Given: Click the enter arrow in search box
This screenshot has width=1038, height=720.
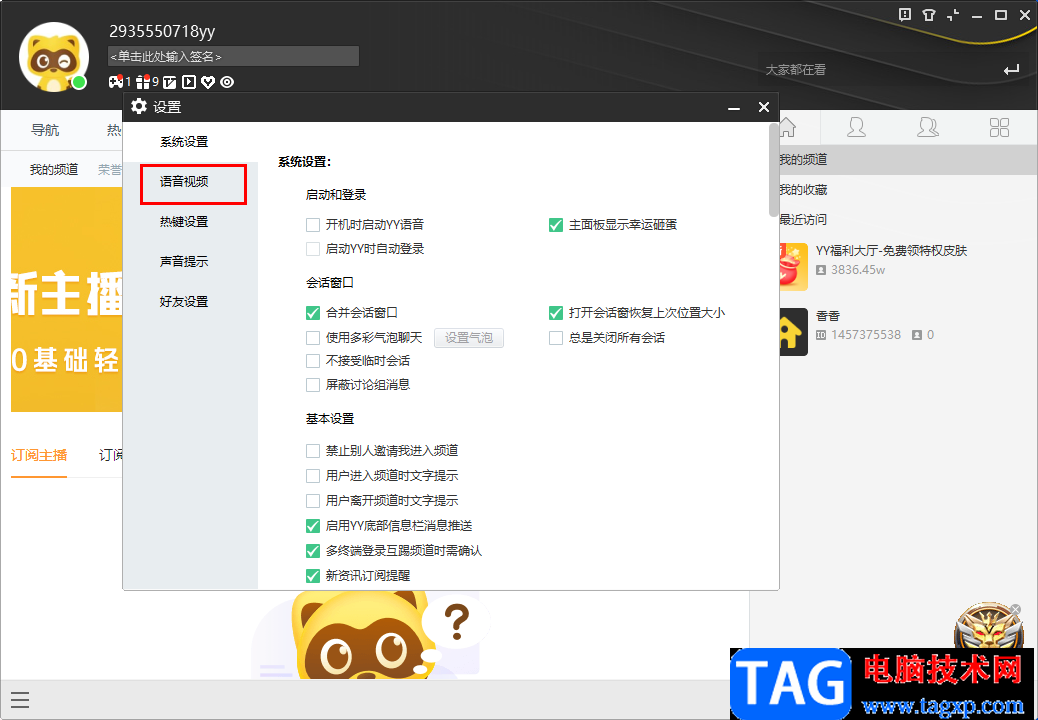Looking at the screenshot, I should [1011, 69].
